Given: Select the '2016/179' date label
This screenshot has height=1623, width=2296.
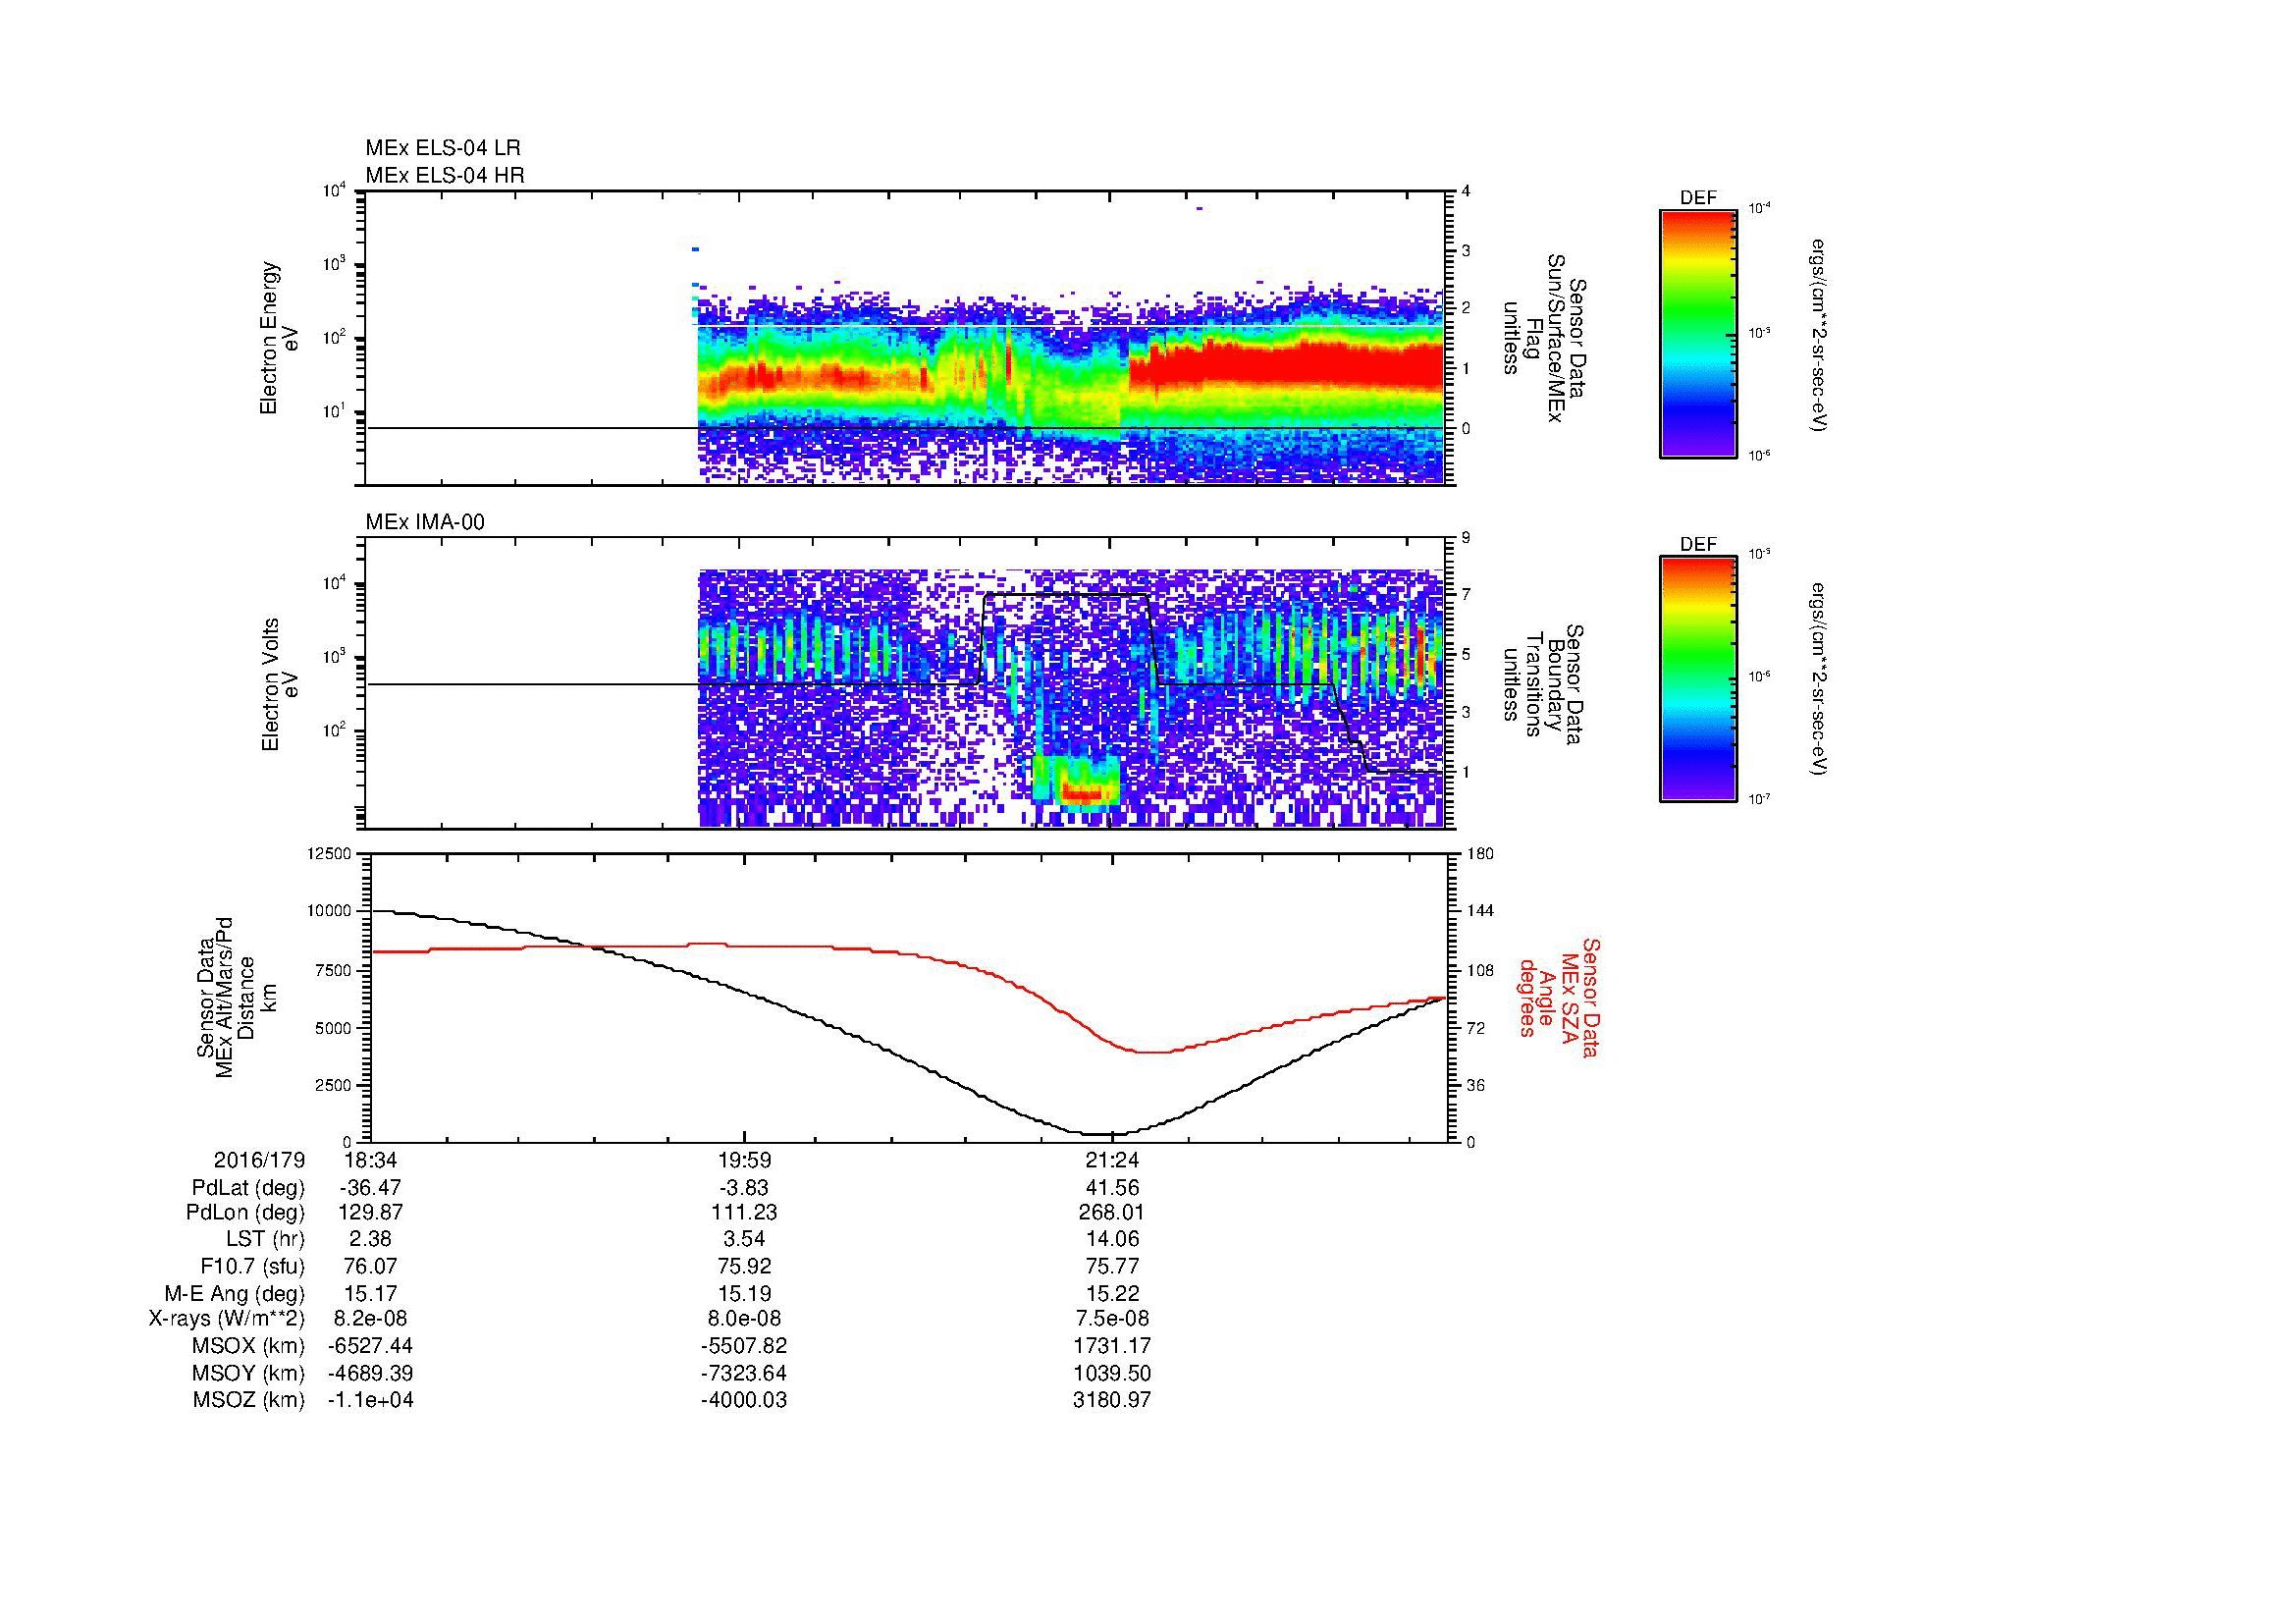Looking at the screenshot, I should click(x=259, y=1161).
